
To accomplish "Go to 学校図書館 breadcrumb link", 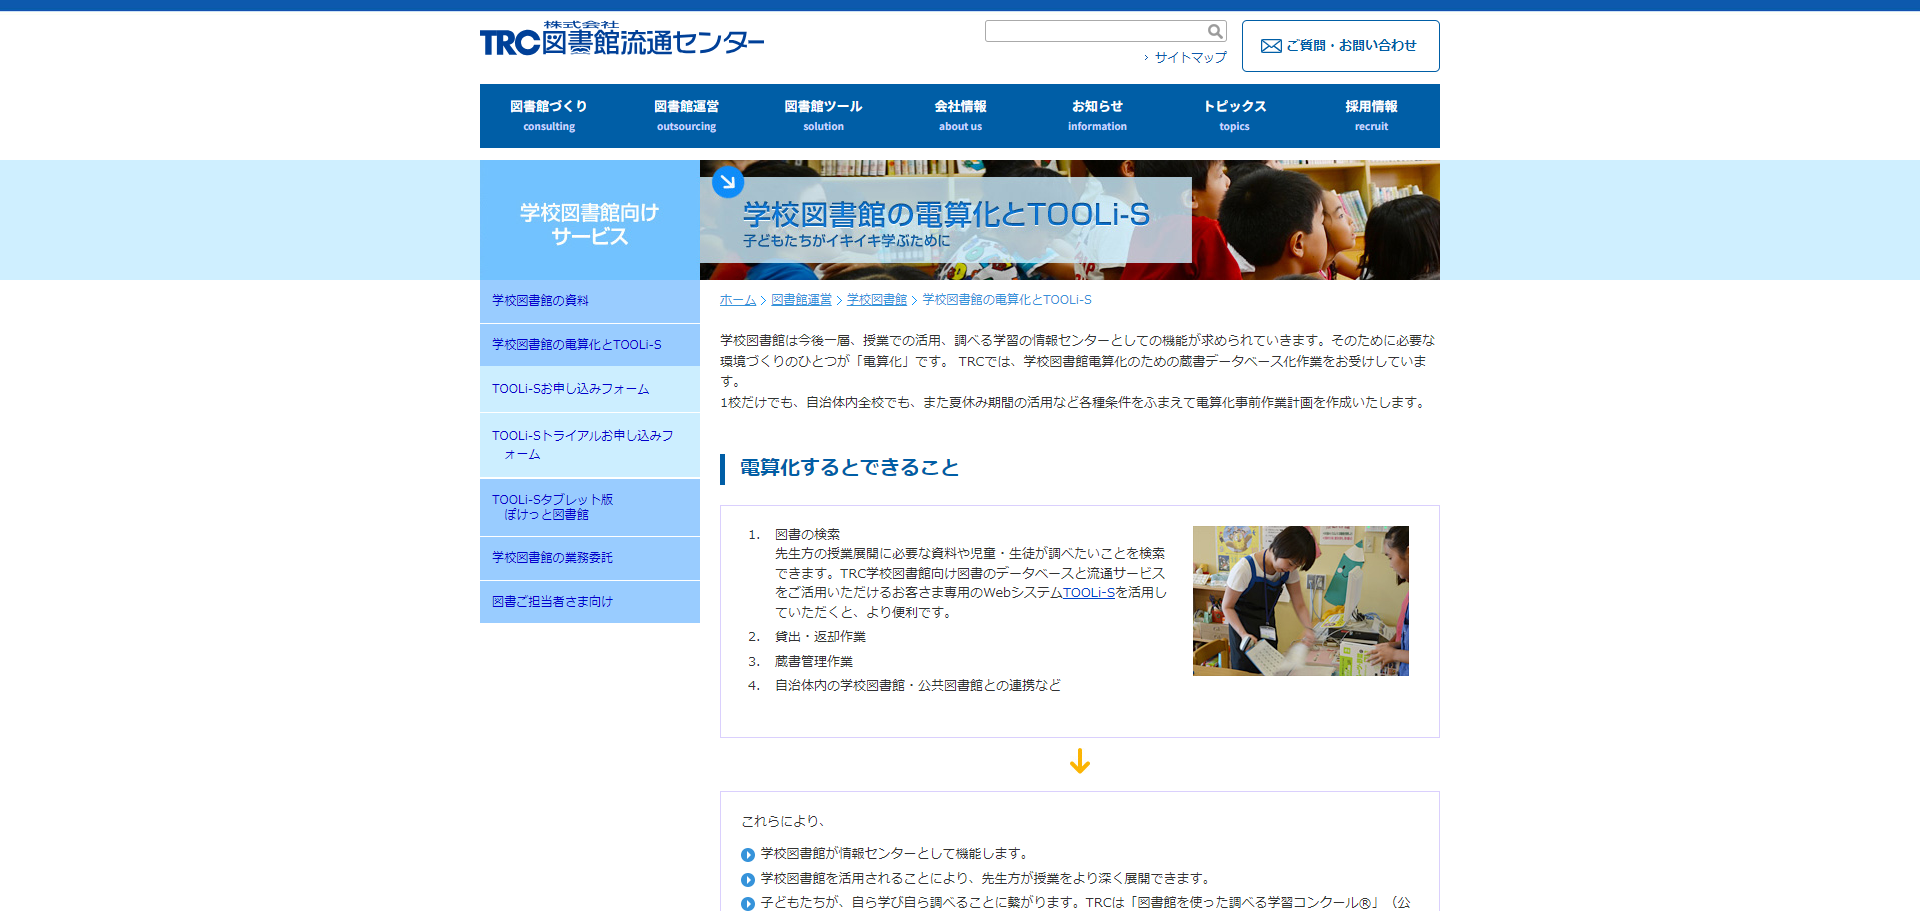I will pos(877,300).
